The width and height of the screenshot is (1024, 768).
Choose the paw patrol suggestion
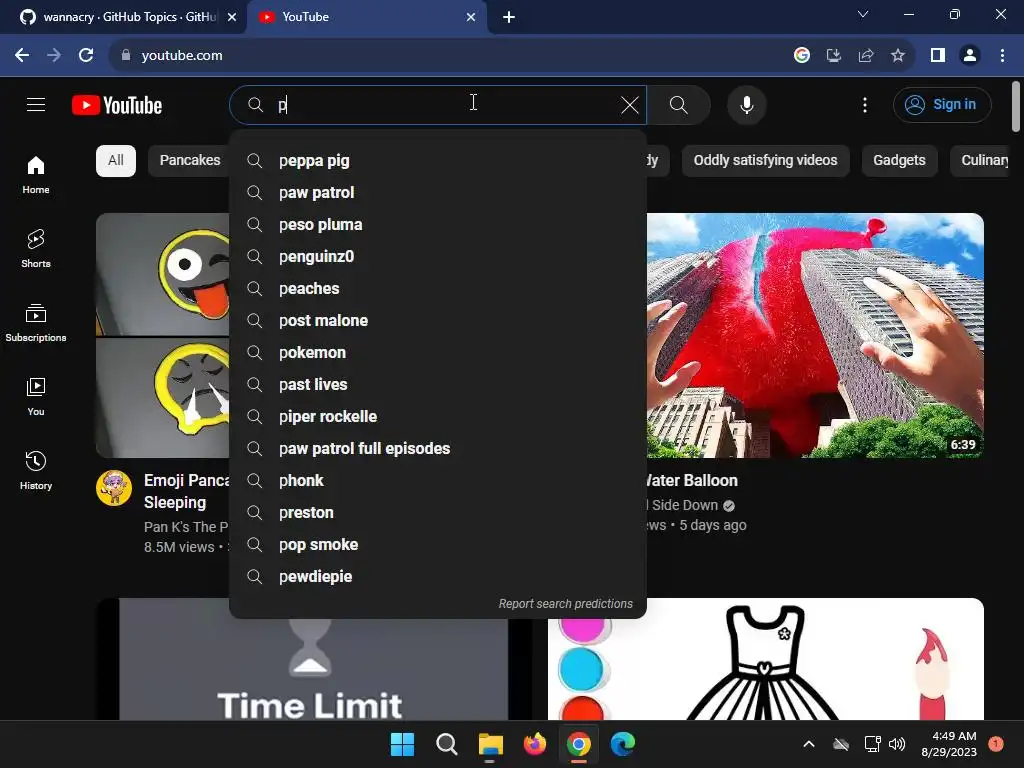(x=438, y=193)
